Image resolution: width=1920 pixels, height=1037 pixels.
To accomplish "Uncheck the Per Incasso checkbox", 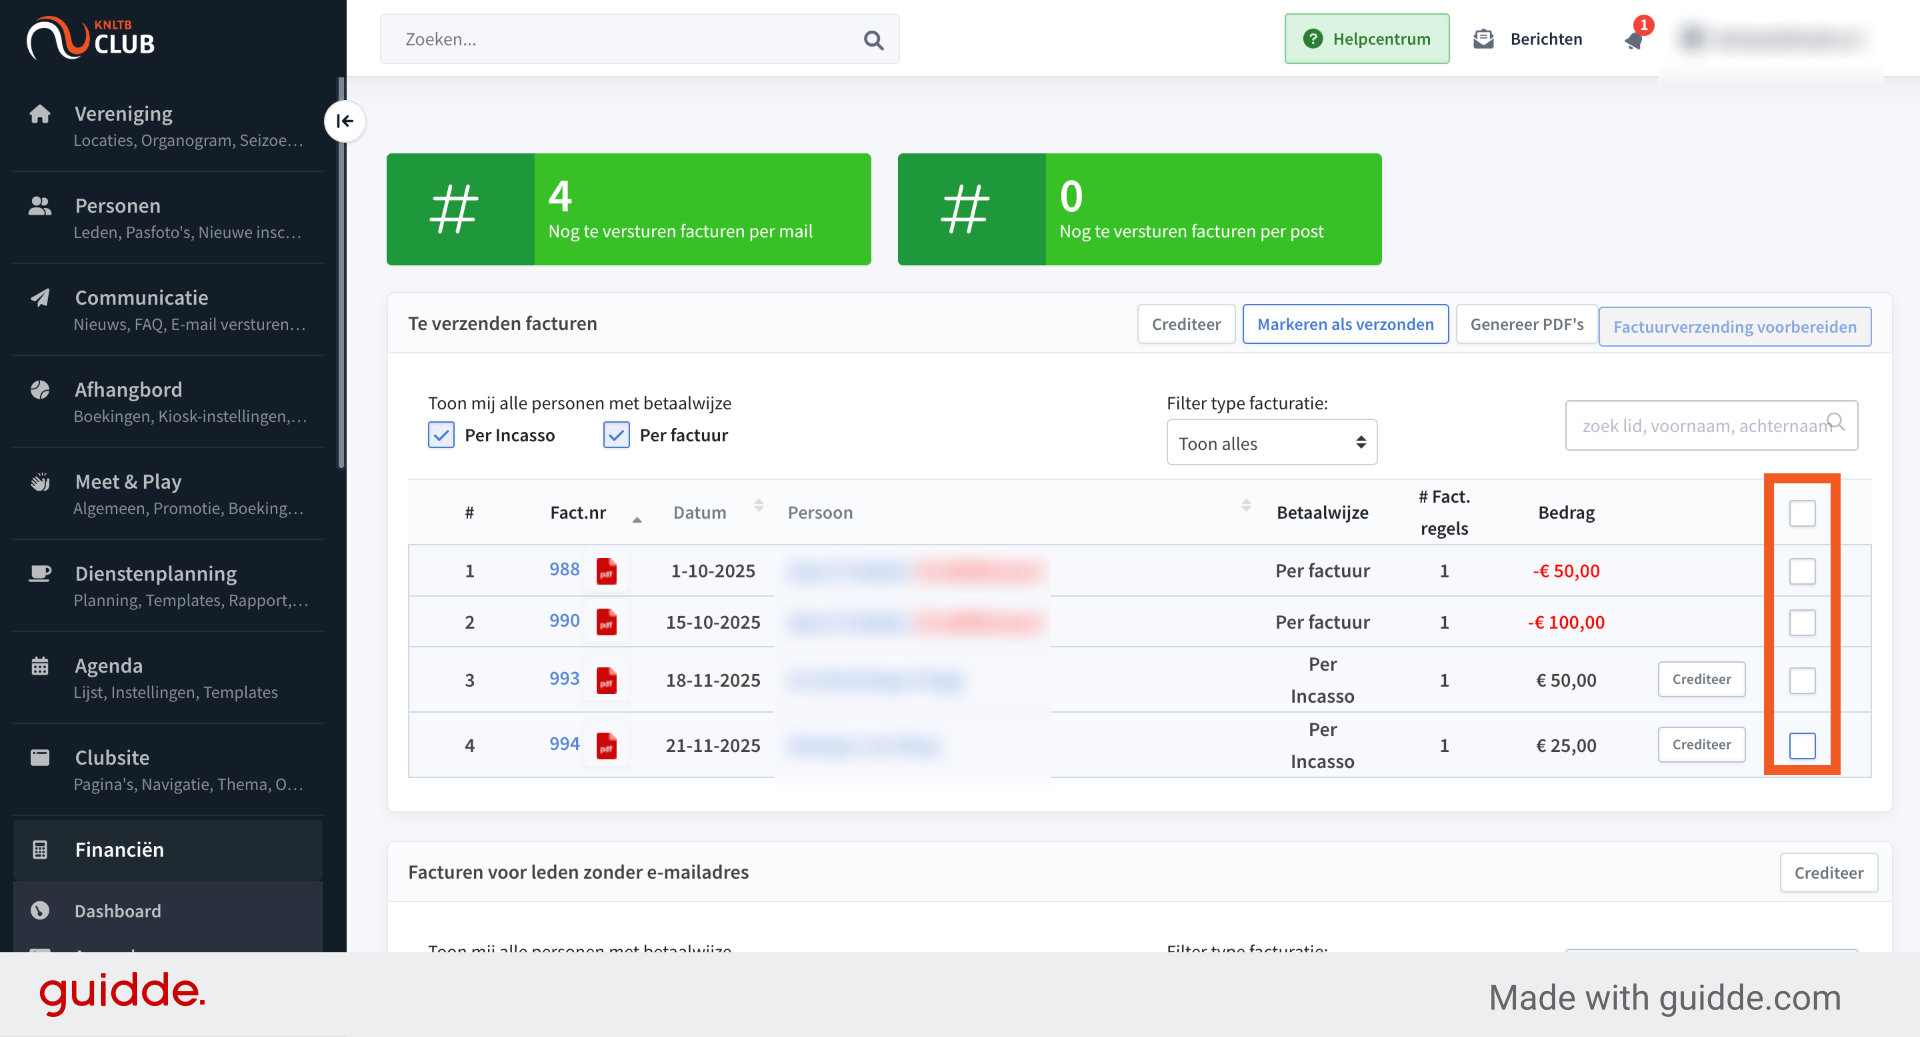I will tap(441, 435).
